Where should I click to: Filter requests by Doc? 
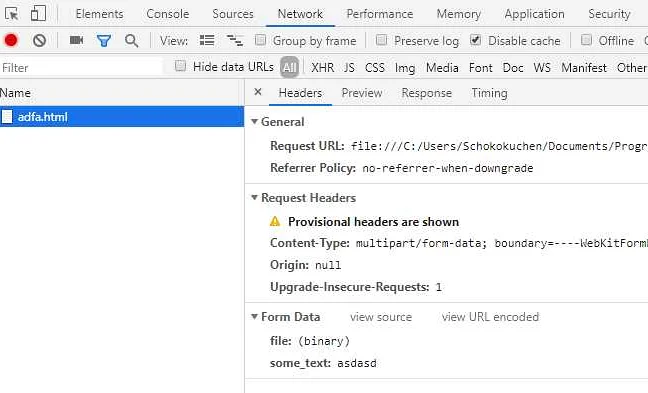[x=513, y=67]
